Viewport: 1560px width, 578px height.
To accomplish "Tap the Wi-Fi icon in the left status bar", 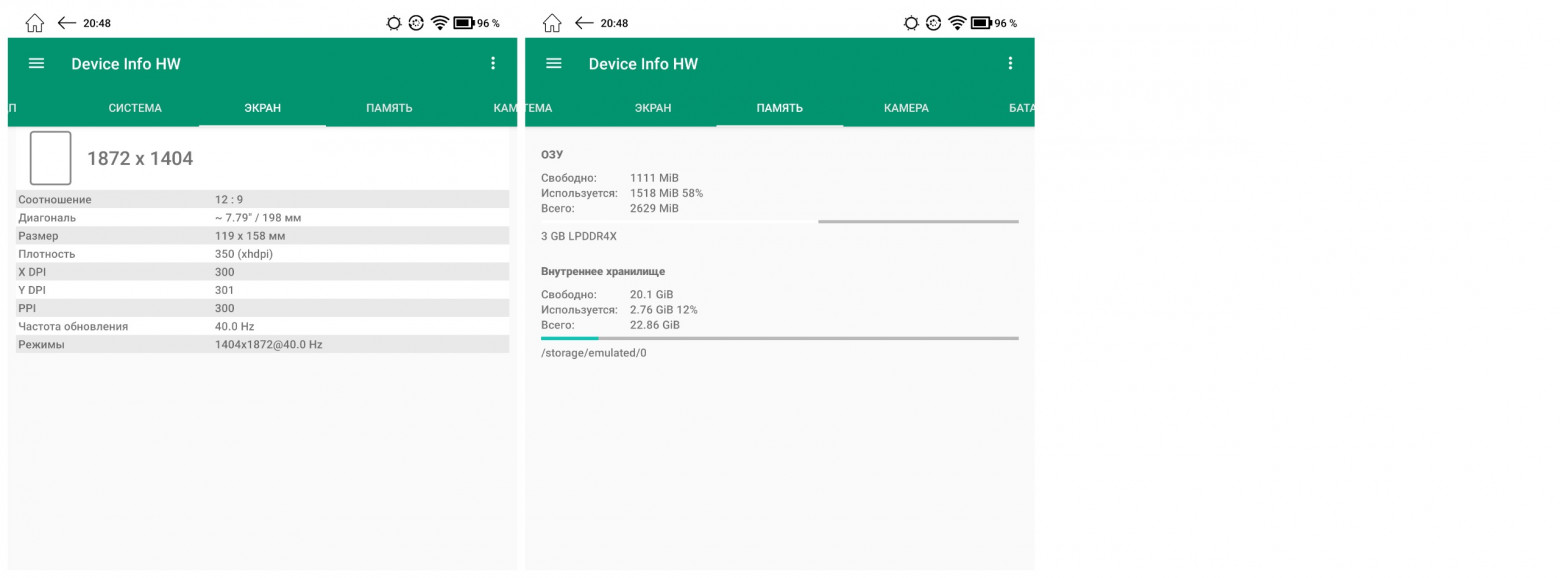I will [440, 23].
